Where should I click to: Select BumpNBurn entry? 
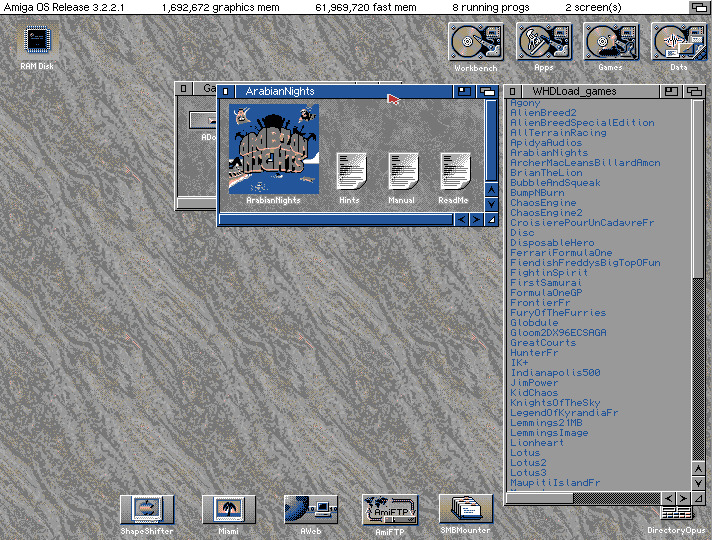[537, 193]
